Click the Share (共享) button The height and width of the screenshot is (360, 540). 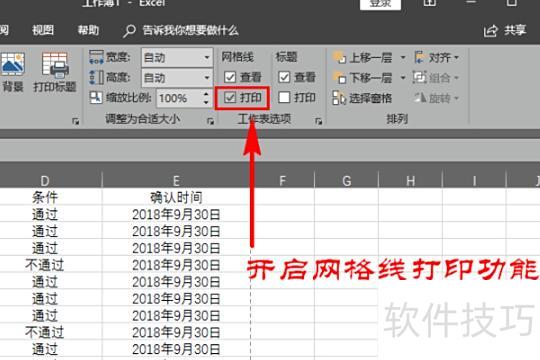[x=505, y=30]
